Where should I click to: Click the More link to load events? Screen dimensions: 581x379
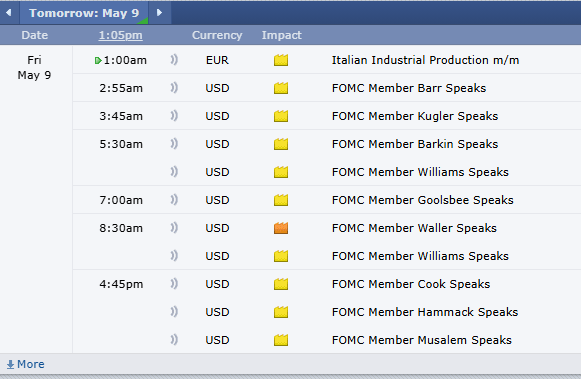26,364
